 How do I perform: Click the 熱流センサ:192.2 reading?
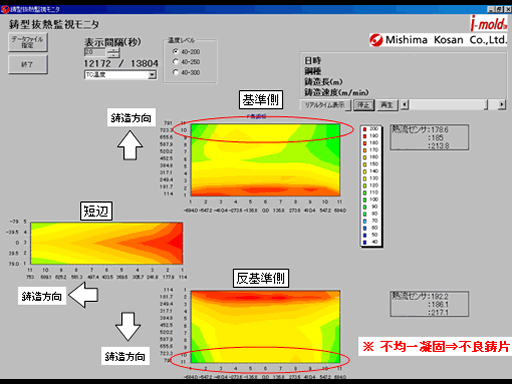pos(420,296)
